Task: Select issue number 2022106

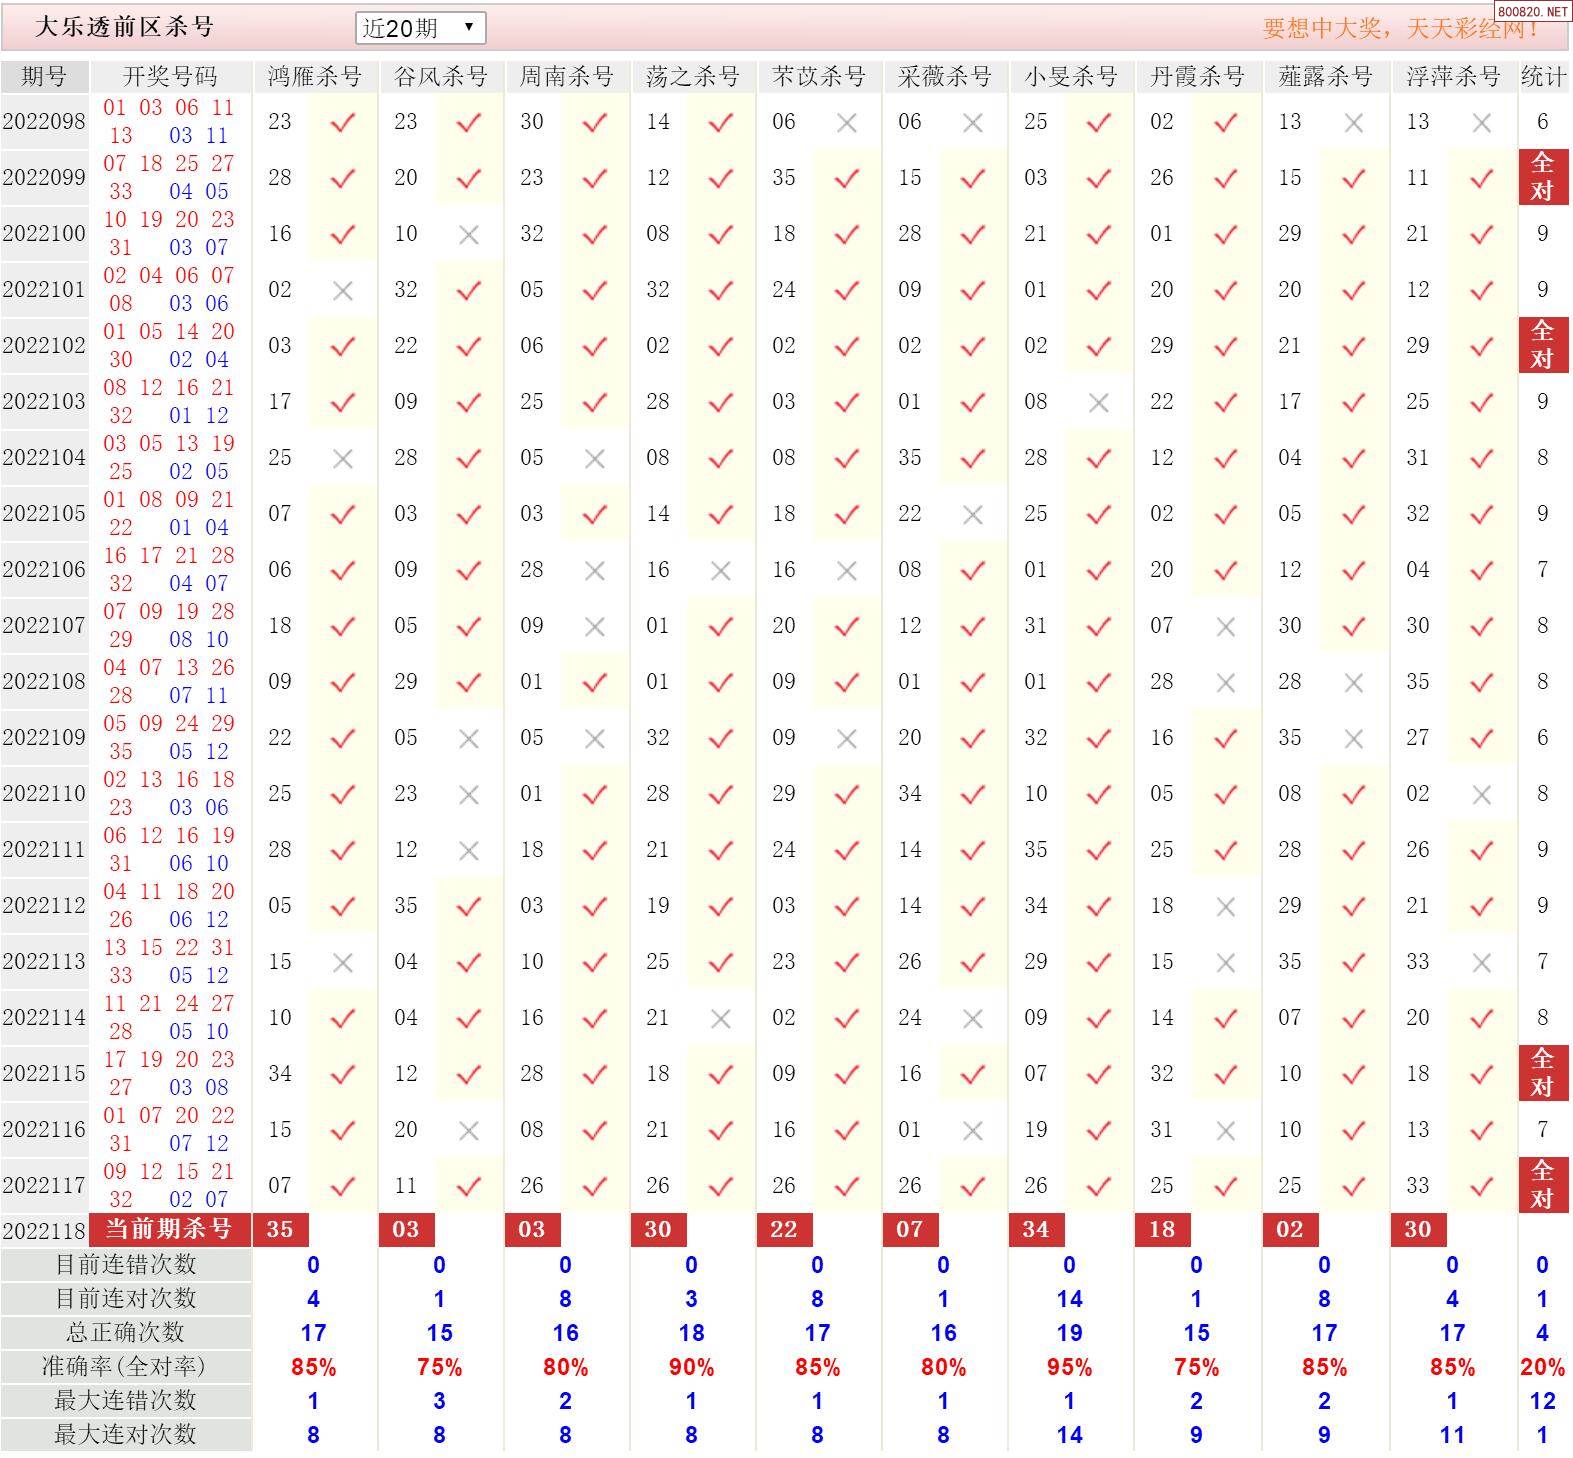Action: point(44,569)
